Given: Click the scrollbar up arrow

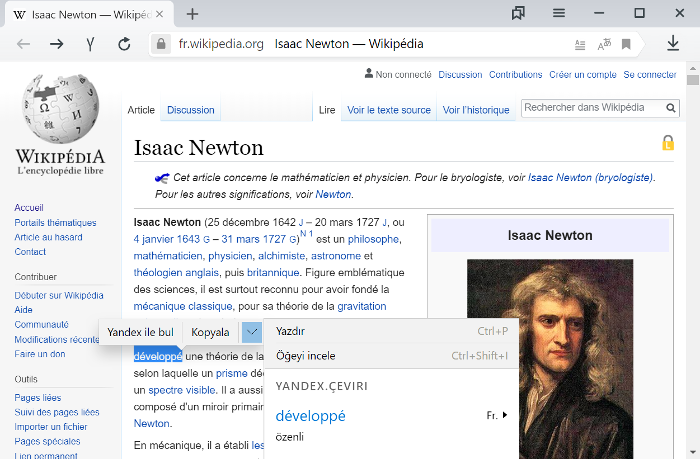Looking at the screenshot, I should point(692,68).
